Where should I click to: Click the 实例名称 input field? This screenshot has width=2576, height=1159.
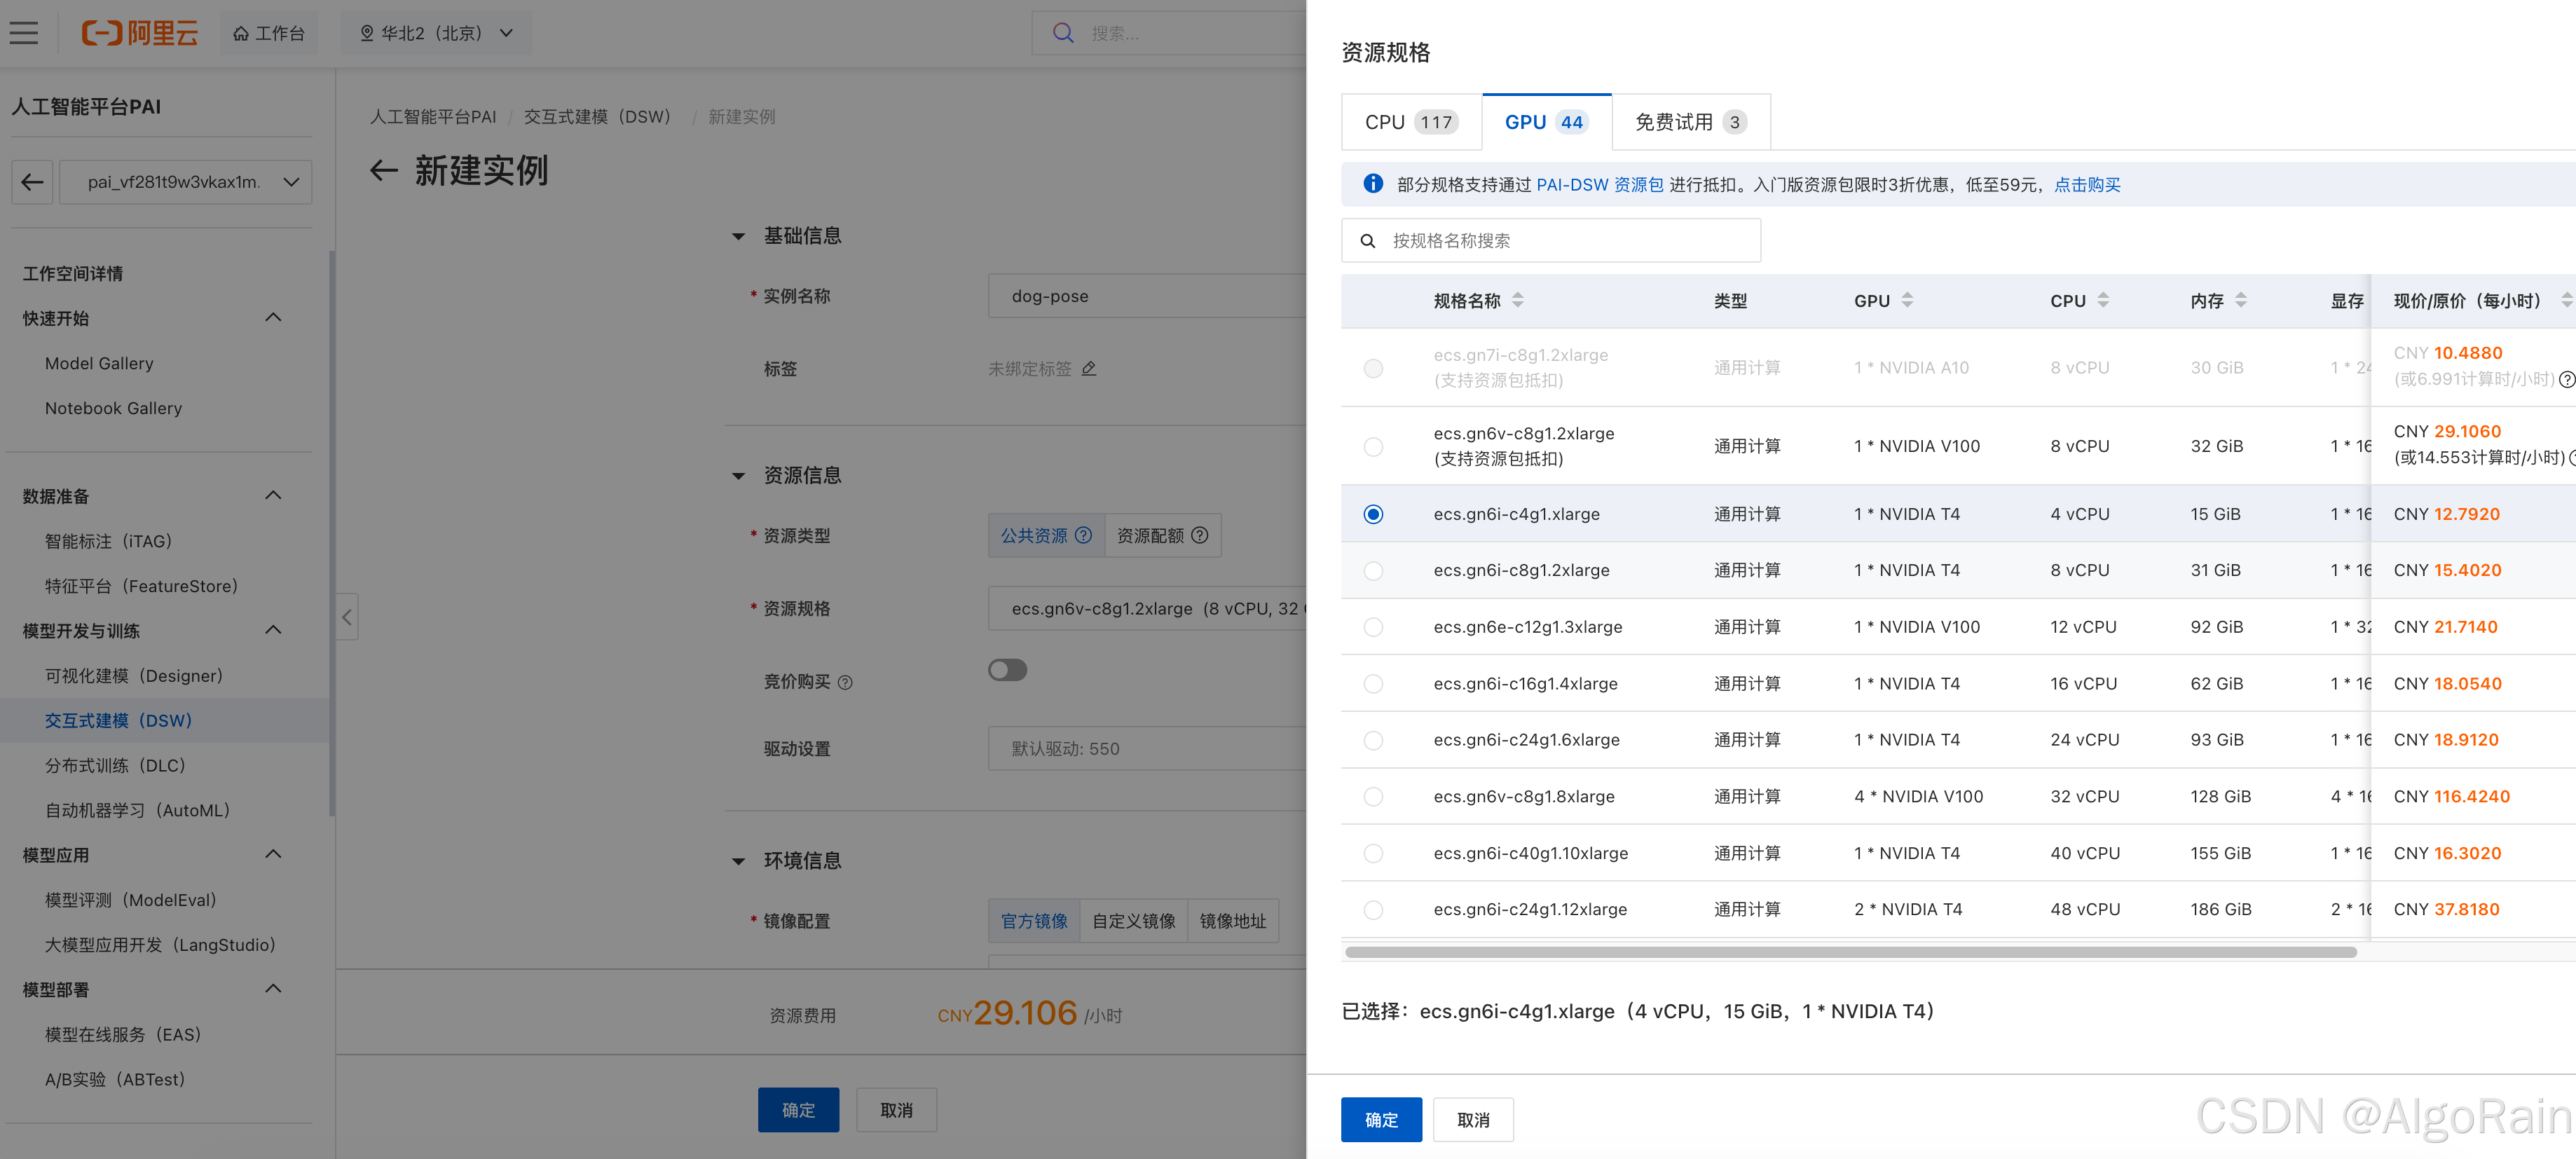[1147, 296]
